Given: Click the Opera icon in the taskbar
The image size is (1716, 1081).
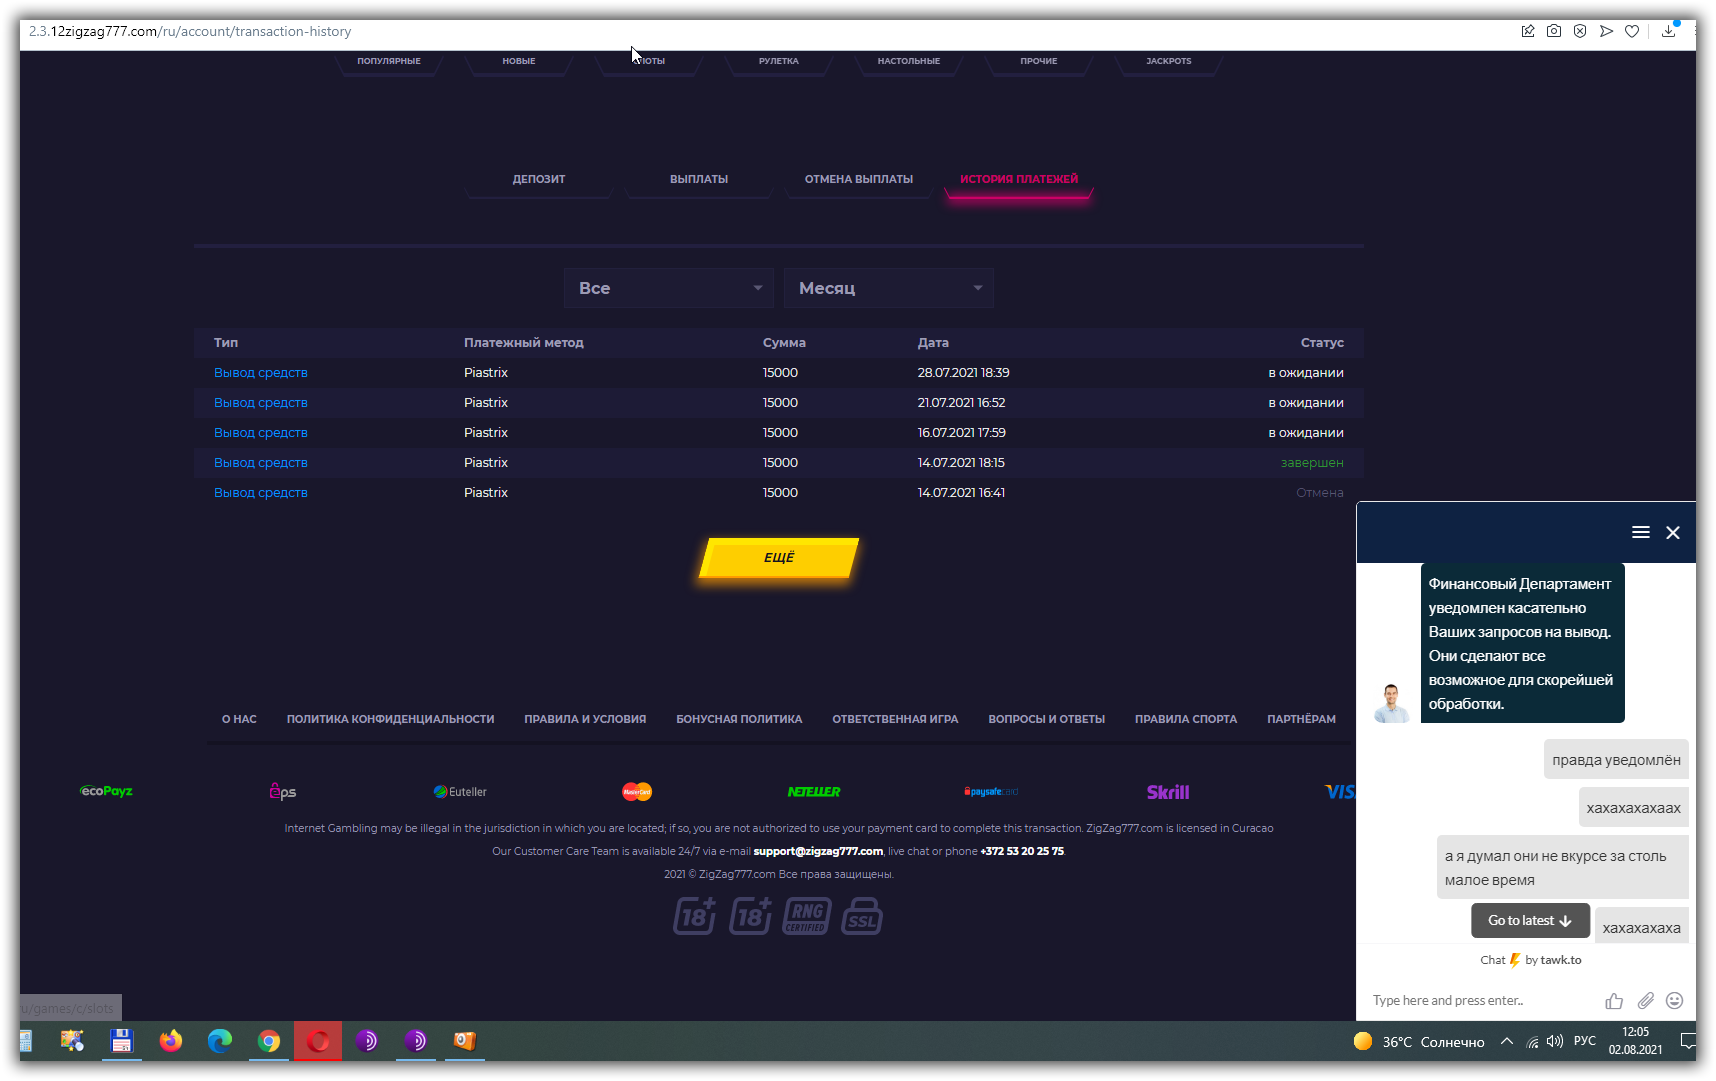Looking at the screenshot, I should coord(318,1041).
